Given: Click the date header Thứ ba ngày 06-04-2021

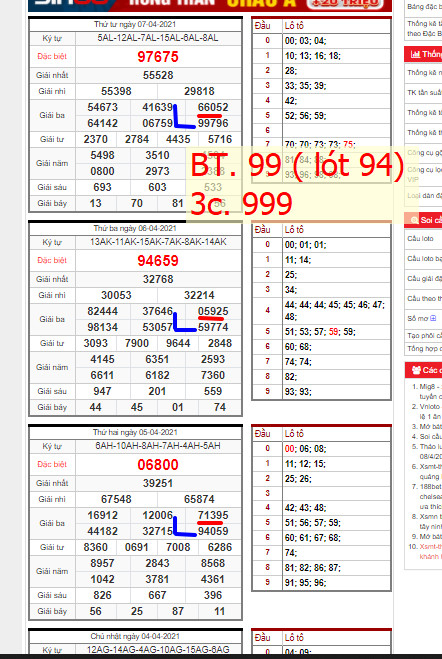Looking at the screenshot, I should pyautogui.click(x=135, y=228).
